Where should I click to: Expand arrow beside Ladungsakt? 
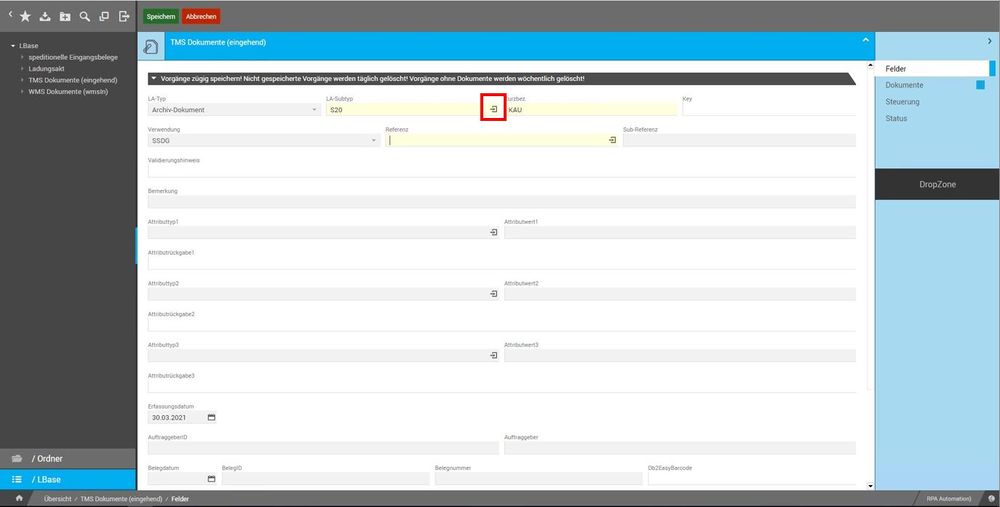pyautogui.click(x=22, y=69)
